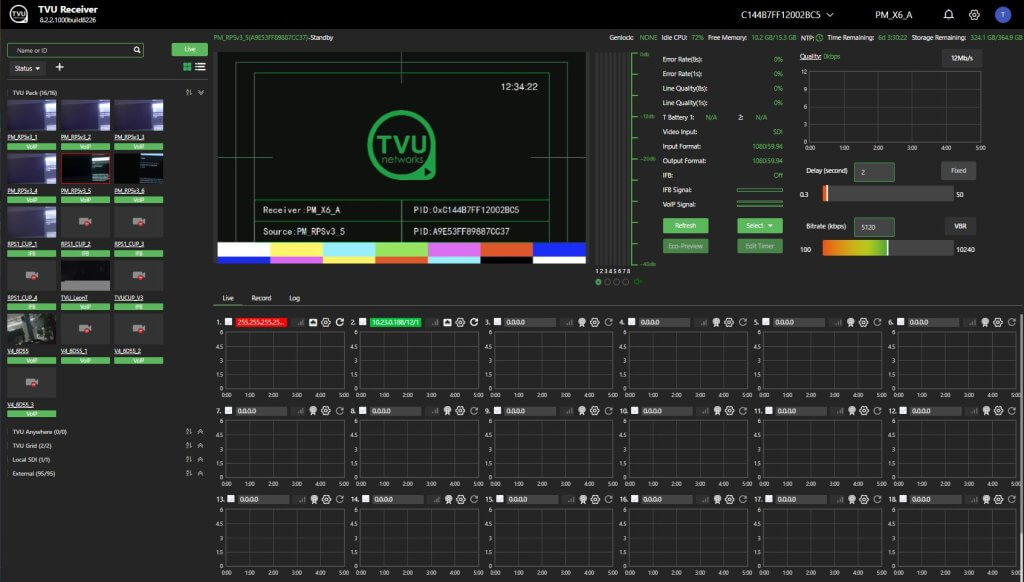Switch to the Record tab
The width and height of the screenshot is (1024, 582).
(261, 298)
